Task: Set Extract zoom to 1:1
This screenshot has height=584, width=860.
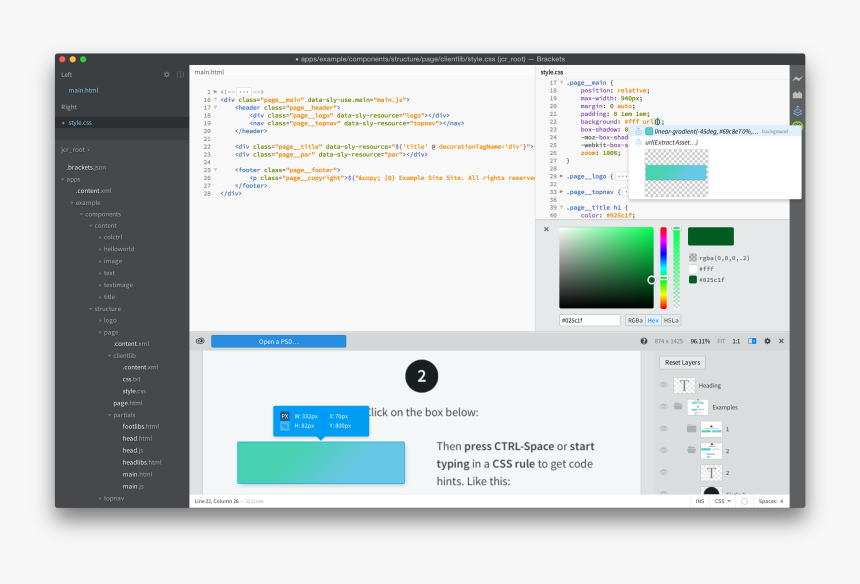Action: coord(736,341)
